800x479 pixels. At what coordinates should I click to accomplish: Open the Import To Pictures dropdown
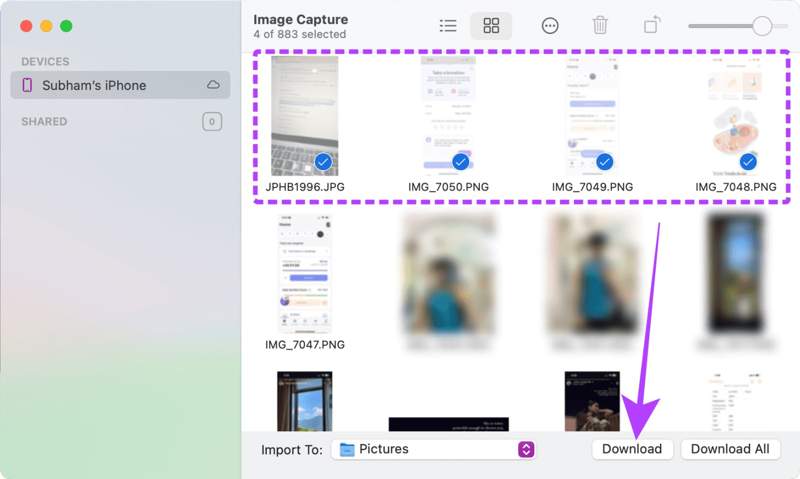[x=434, y=449]
